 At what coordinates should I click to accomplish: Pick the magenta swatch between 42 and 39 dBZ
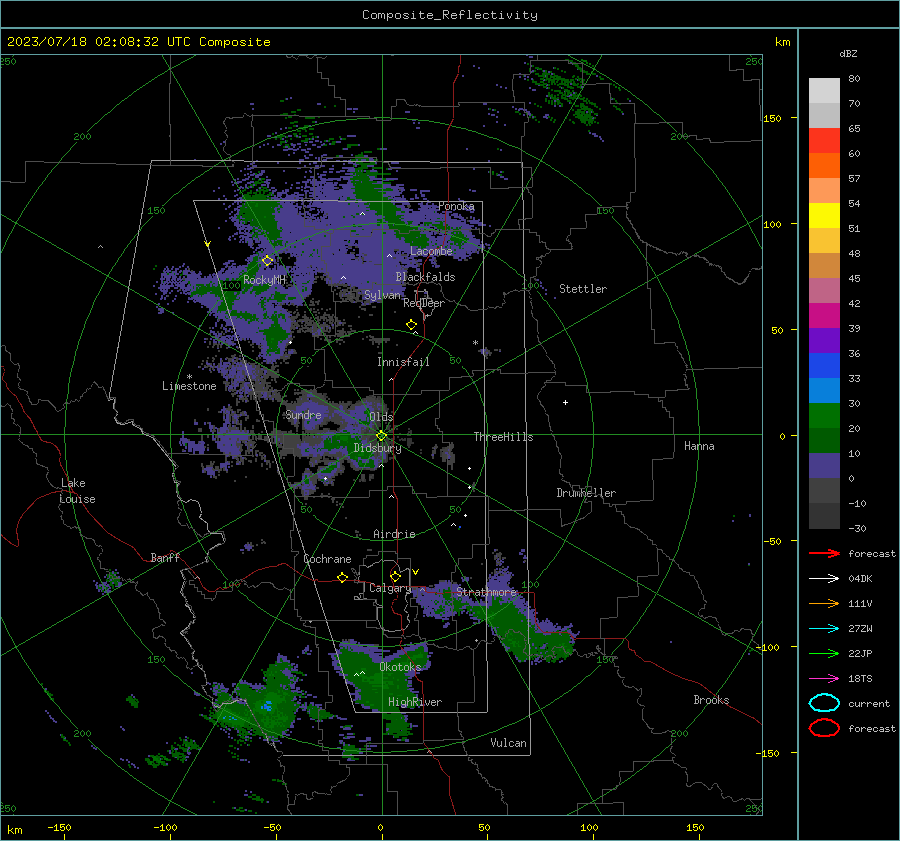(824, 315)
